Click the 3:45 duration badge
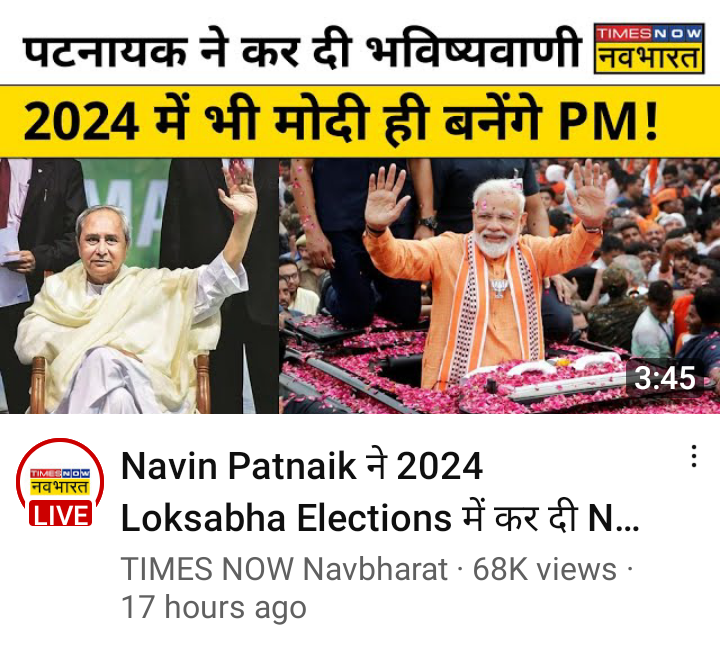 click(x=664, y=378)
